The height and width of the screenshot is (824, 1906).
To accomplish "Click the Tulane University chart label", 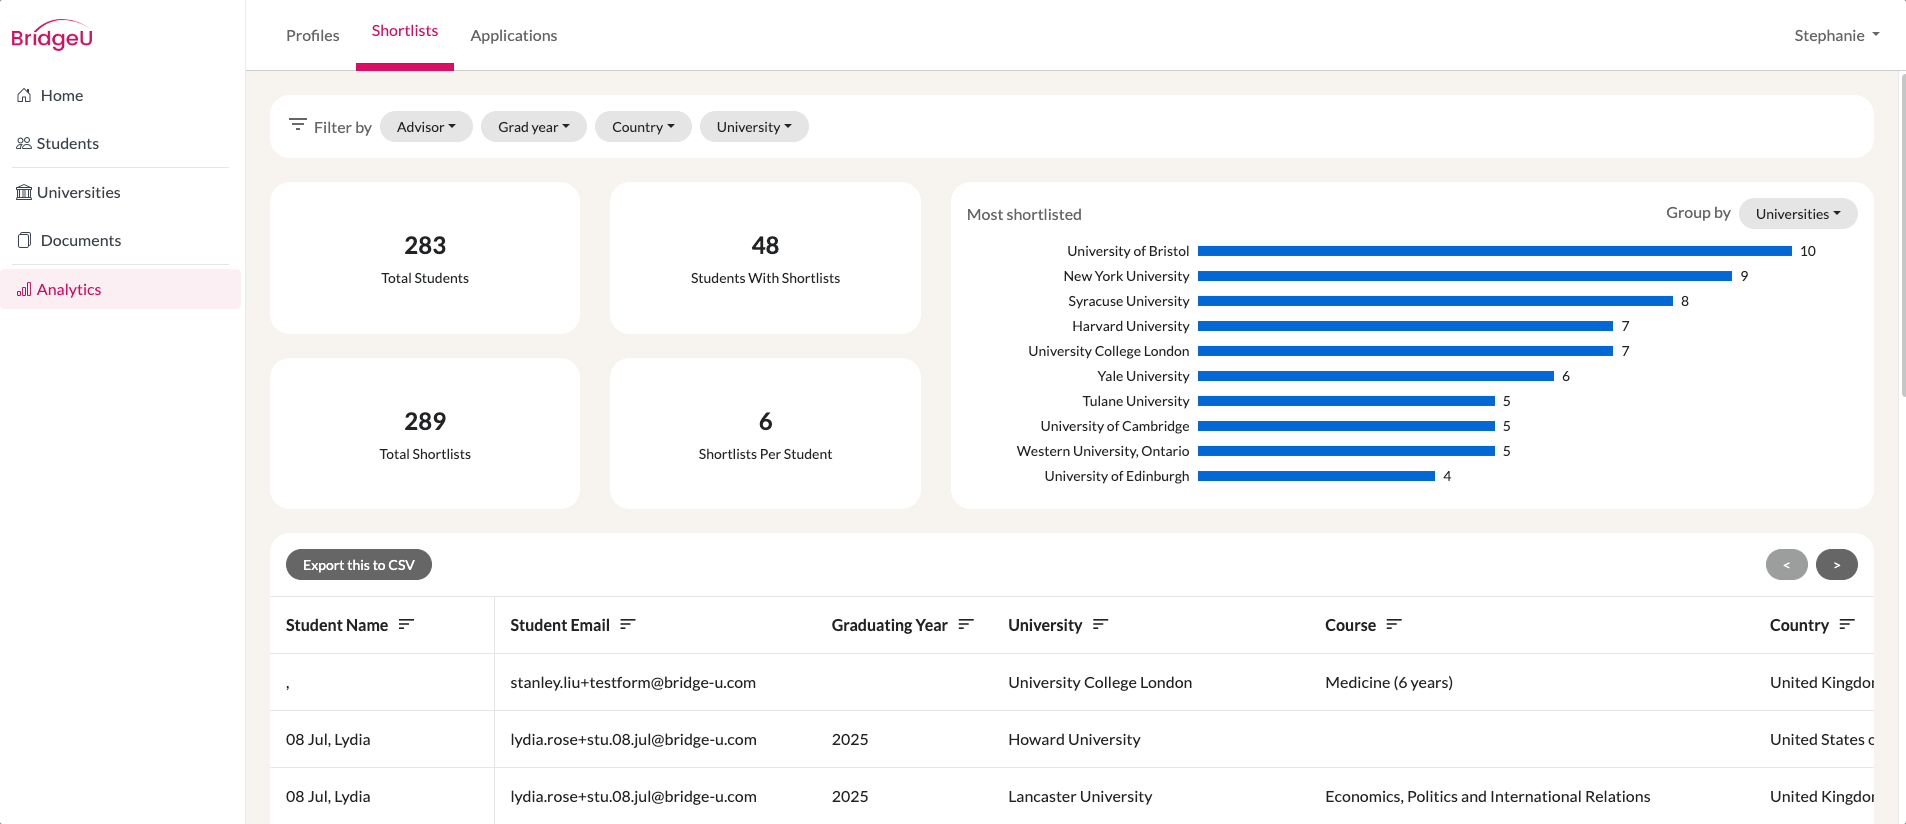I will (x=1136, y=401).
